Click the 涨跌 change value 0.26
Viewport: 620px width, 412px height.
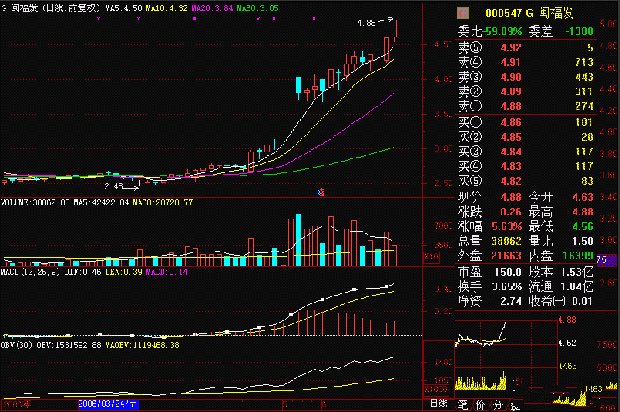tap(511, 212)
